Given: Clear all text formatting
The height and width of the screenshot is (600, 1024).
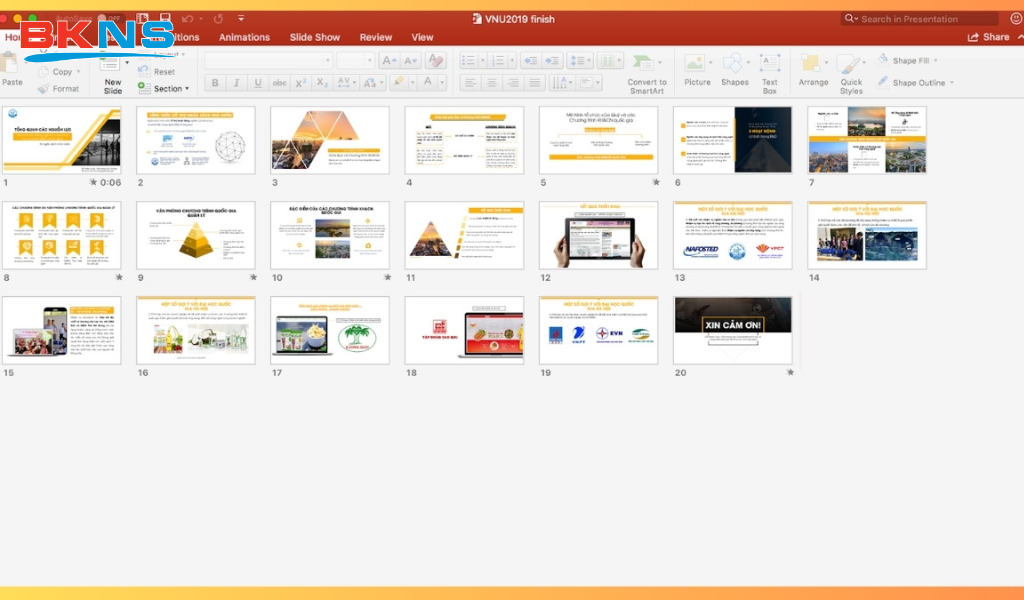Looking at the screenshot, I should pos(435,61).
